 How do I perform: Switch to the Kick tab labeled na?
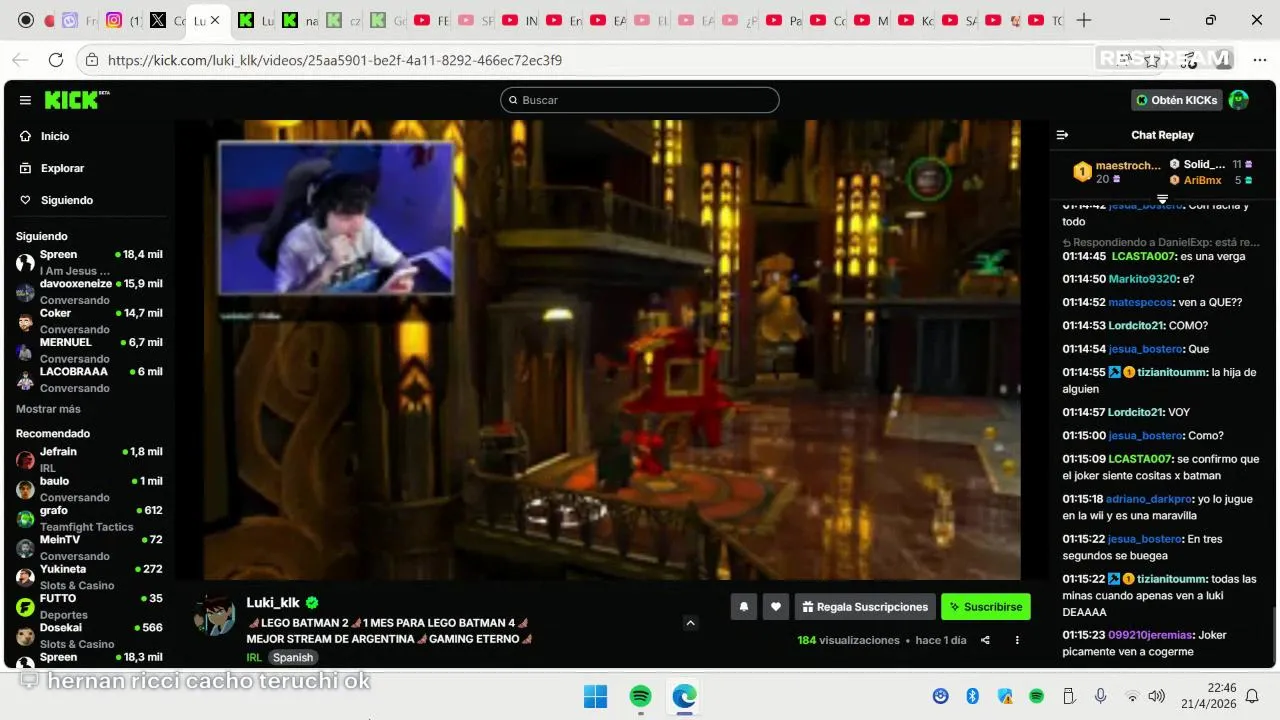pyautogui.click(x=300, y=20)
